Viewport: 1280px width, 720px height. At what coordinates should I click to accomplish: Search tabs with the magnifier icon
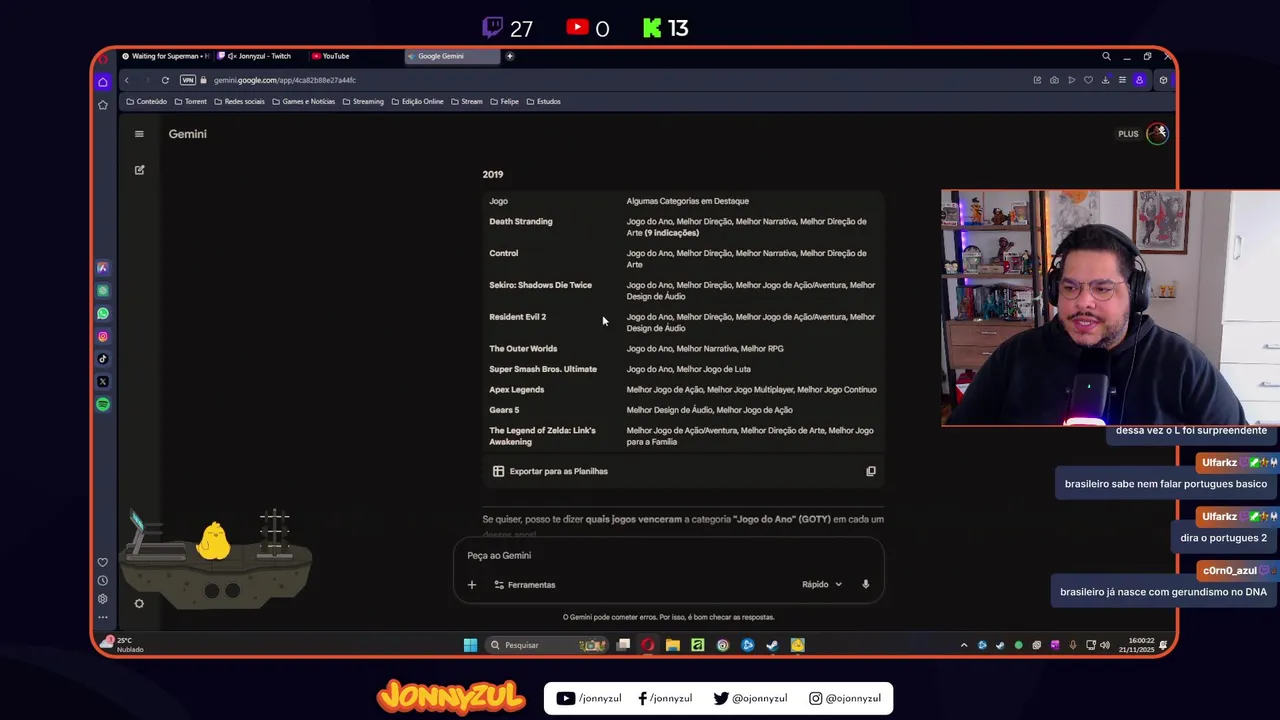click(1106, 56)
